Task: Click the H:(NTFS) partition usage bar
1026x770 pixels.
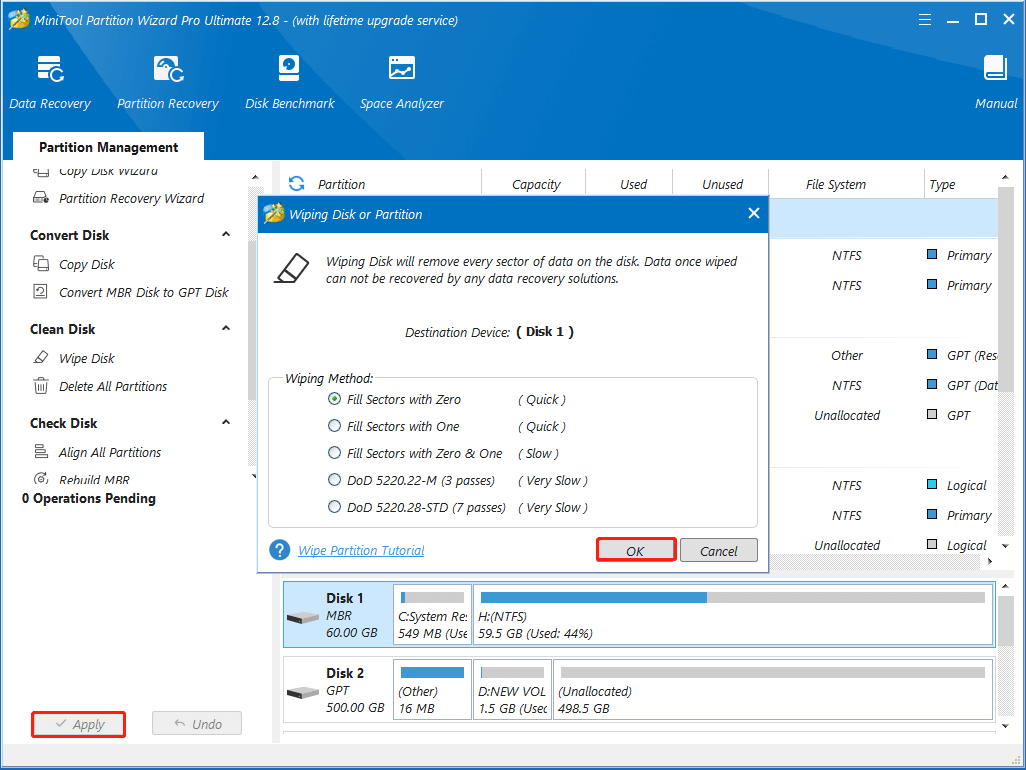Action: coord(732,598)
